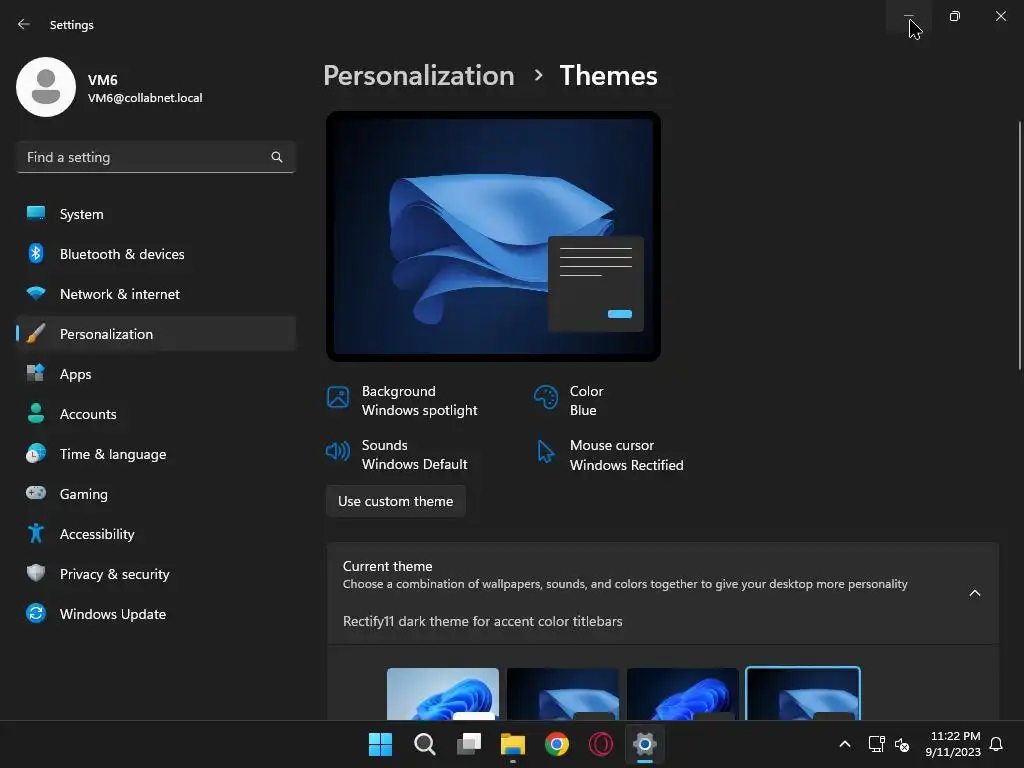Click the muted volume tray icon
Viewport: 1024px width, 768px height.
[x=902, y=744]
